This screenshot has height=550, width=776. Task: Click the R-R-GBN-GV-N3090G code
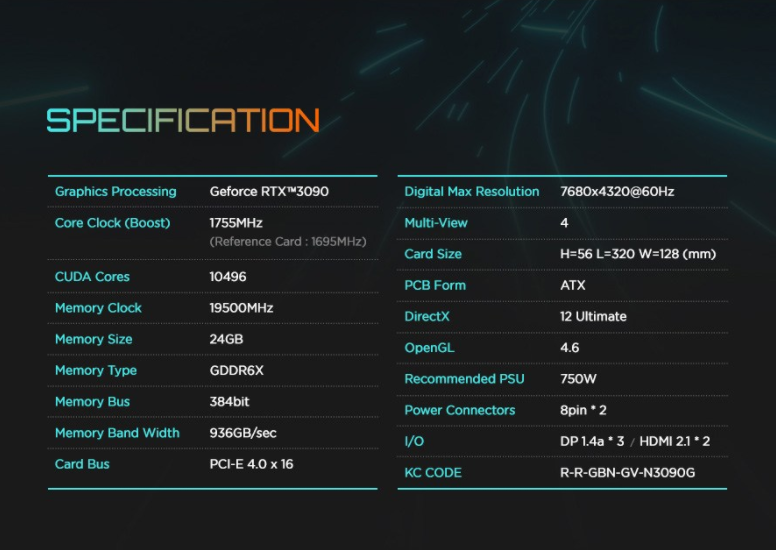pyautogui.click(x=627, y=472)
